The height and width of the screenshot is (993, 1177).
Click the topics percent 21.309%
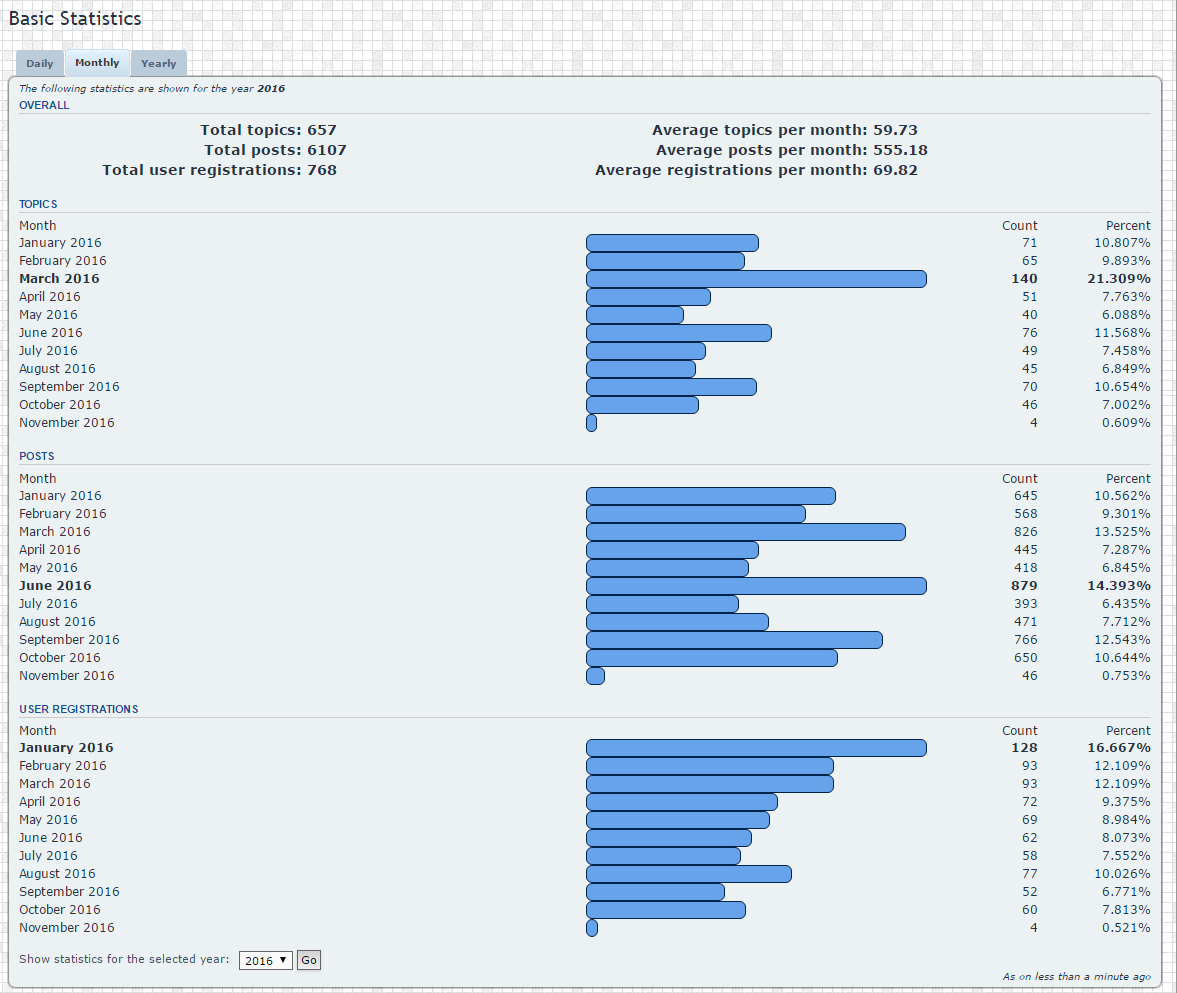(x=1118, y=278)
